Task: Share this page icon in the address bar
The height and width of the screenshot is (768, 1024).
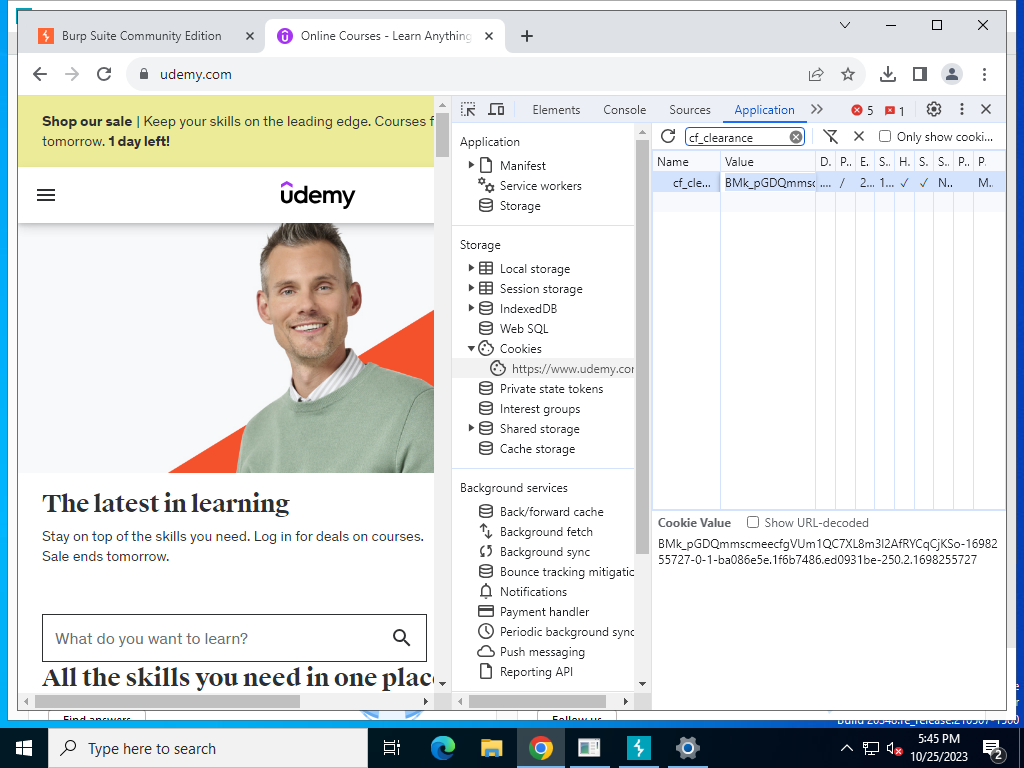Action: click(x=816, y=74)
